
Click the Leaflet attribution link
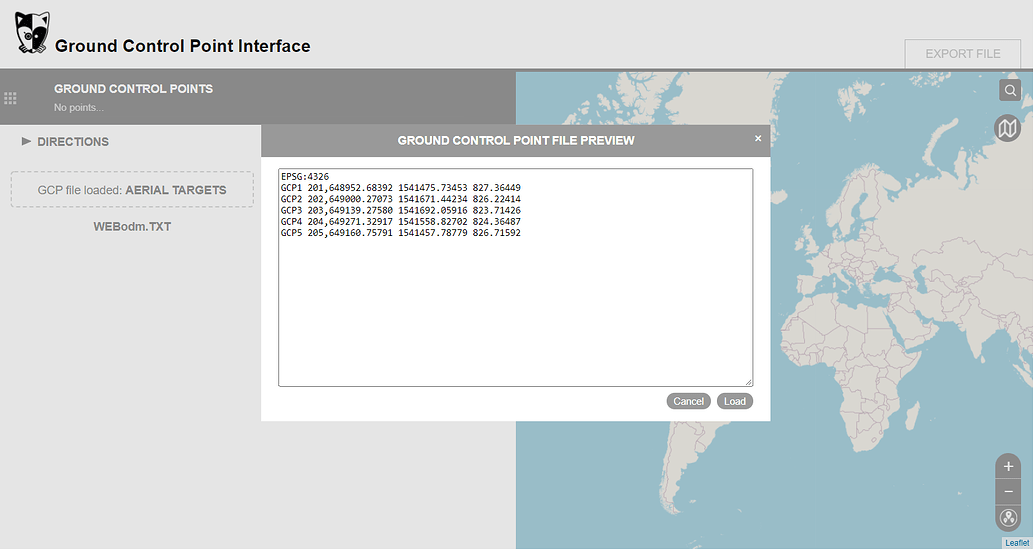point(1016,543)
